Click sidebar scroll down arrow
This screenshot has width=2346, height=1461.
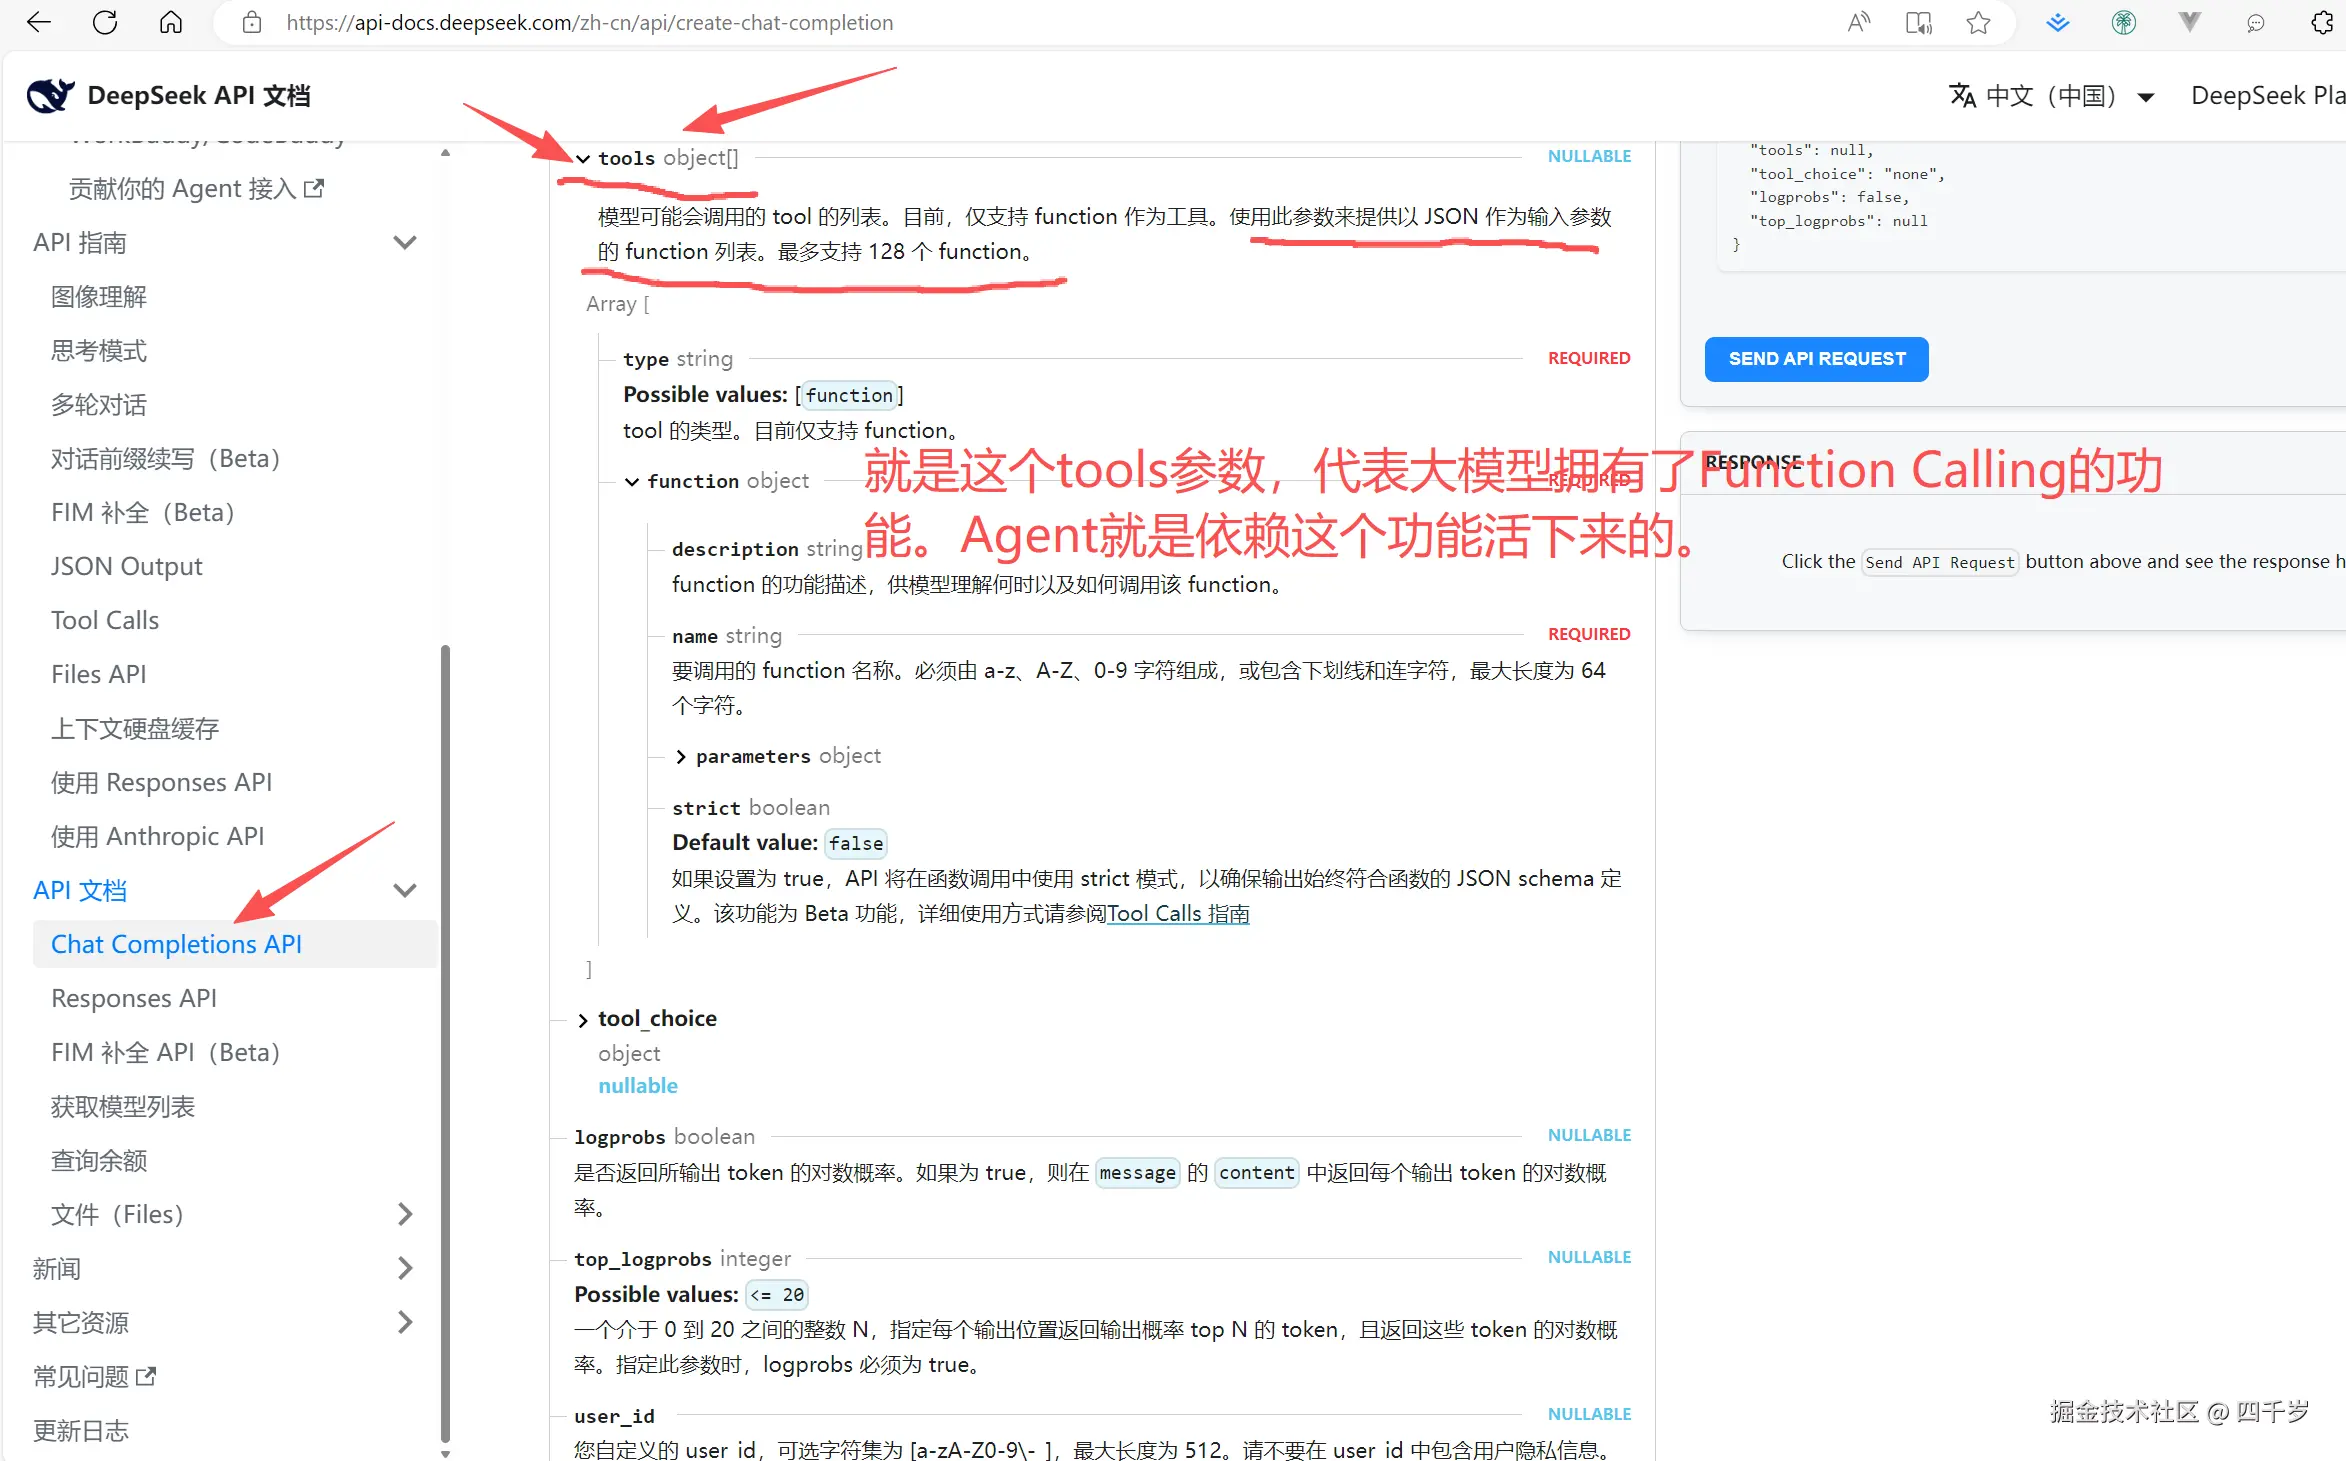445,1453
